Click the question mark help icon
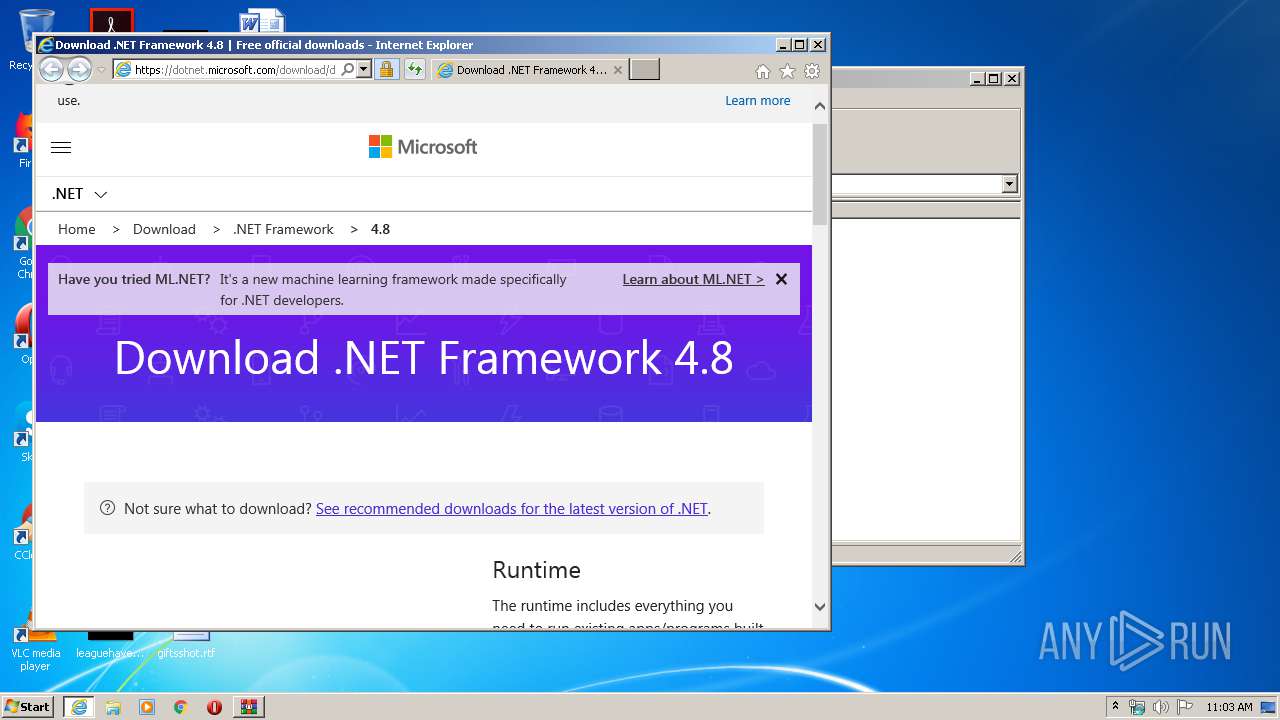The height and width of the screenshot is (720, 1280). pos(108,508)
